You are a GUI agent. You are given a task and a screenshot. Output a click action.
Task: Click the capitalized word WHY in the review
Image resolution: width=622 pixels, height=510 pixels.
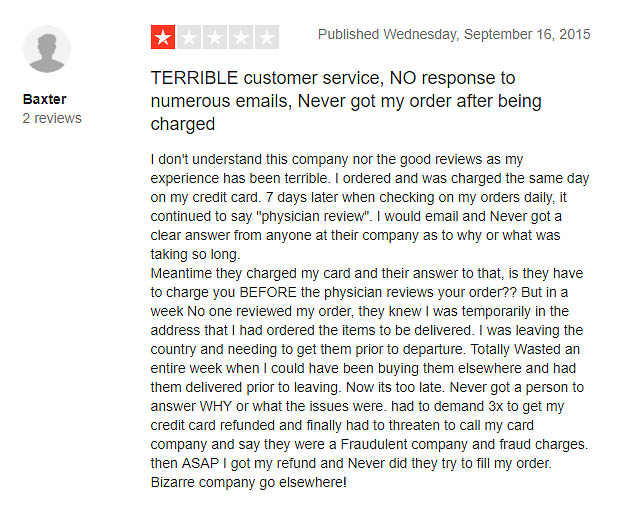click(x=215, y=406)
